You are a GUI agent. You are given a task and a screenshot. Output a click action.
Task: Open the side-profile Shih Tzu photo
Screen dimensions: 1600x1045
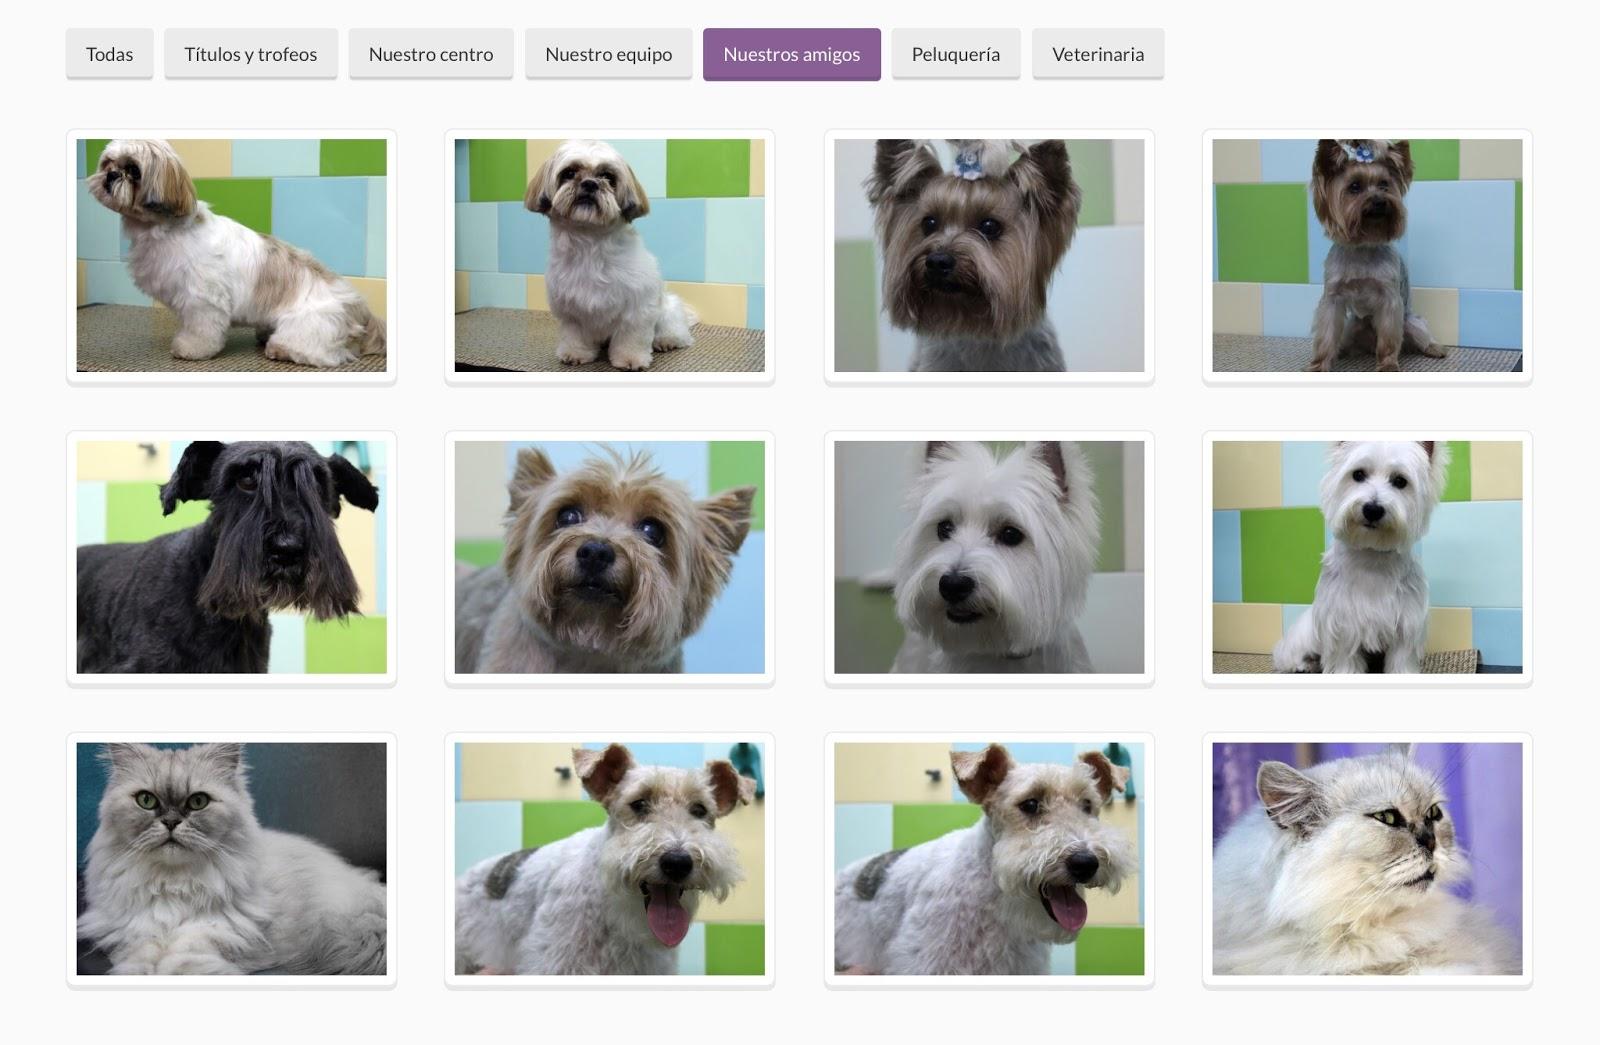point(231,255)
